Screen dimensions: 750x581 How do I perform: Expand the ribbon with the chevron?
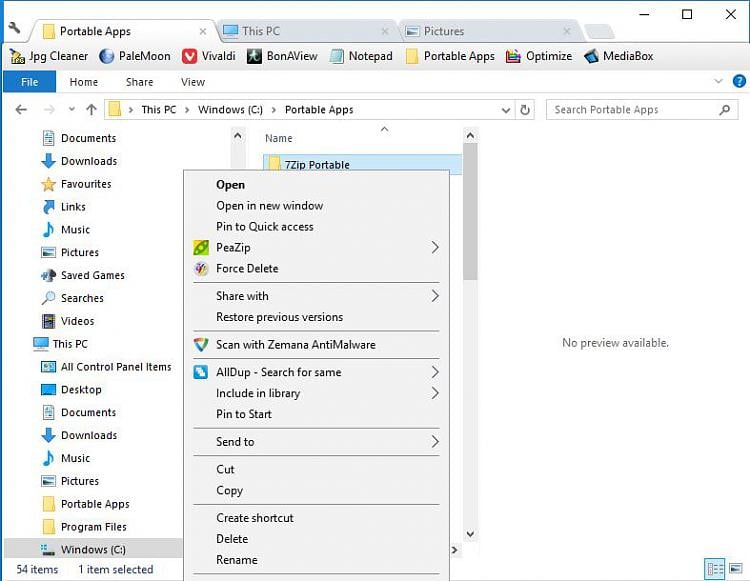pyautogui.click(x=718, y=81)
